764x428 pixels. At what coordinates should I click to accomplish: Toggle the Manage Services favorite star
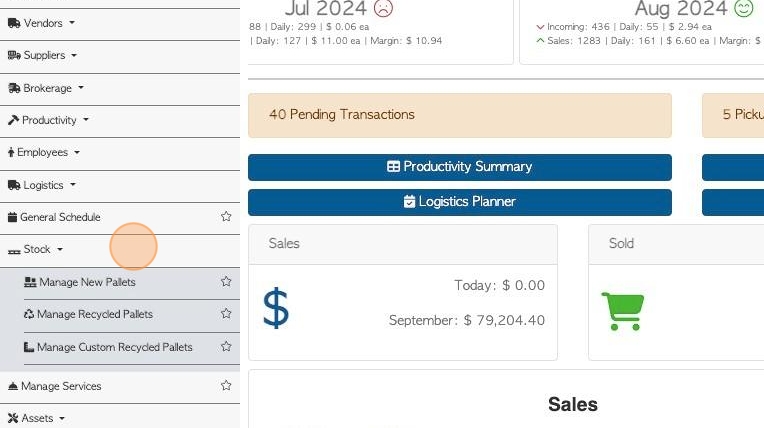tap(226, 386)
